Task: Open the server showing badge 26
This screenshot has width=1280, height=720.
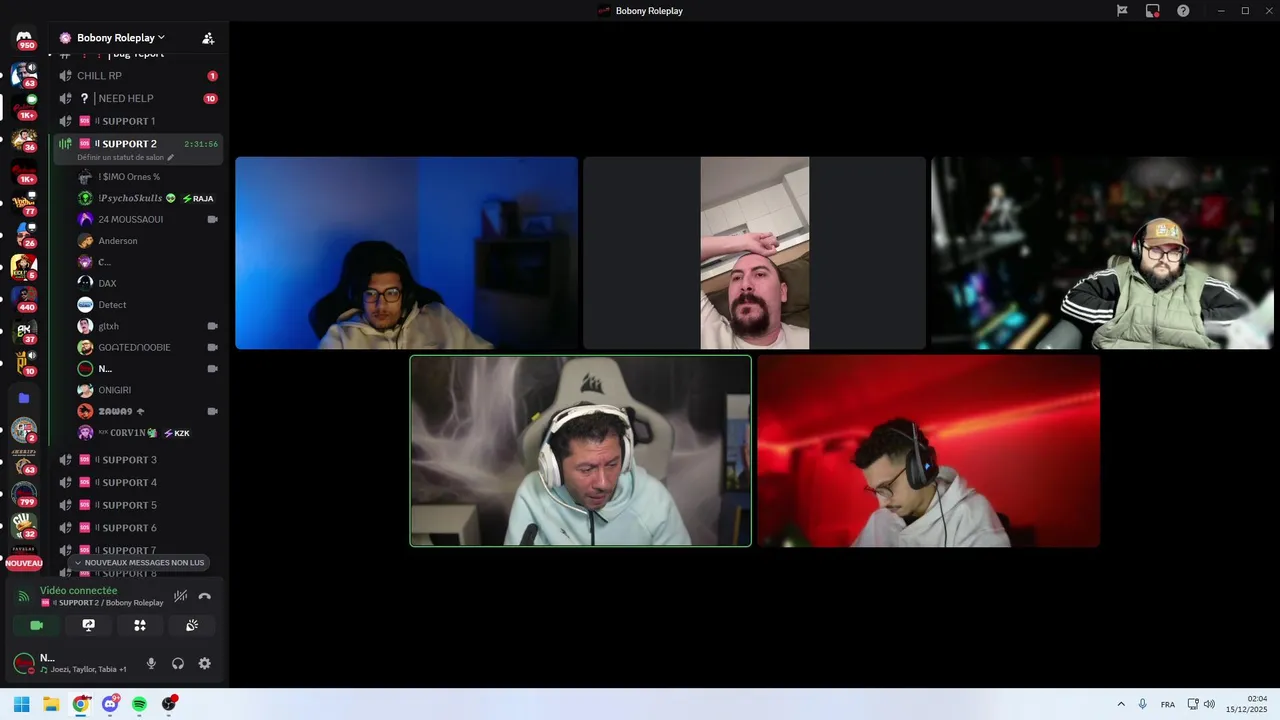Action: pyautogui.click(x=24, y=235)
